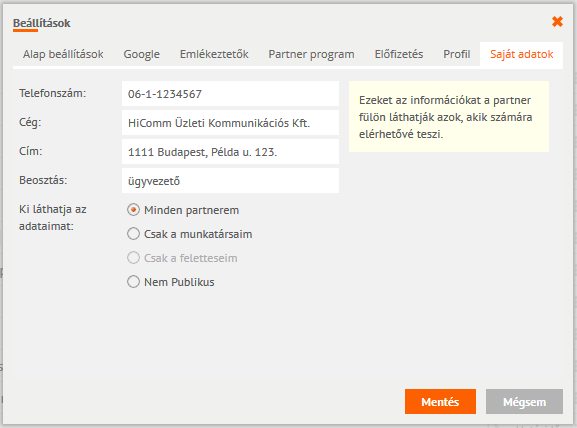This screenshot has width=577, height=428.
Task: Choose the Nem Publikus radio option
Action: (x=133, y=282)
